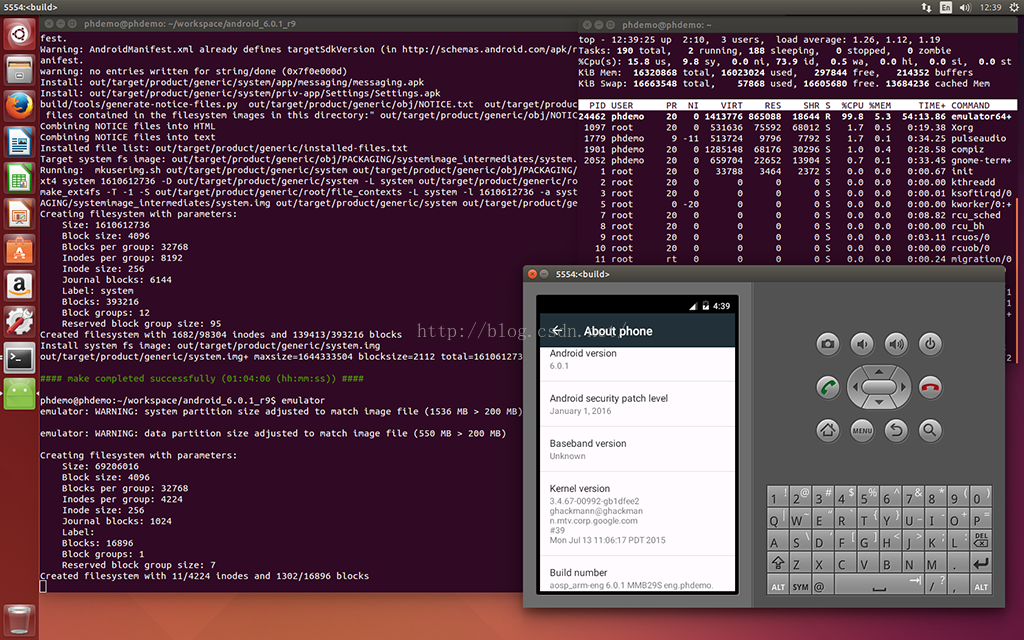This screenshot has height=640, width=1024.
Task: Tap left ALT key on emulator keyboard
Action: 778,586
